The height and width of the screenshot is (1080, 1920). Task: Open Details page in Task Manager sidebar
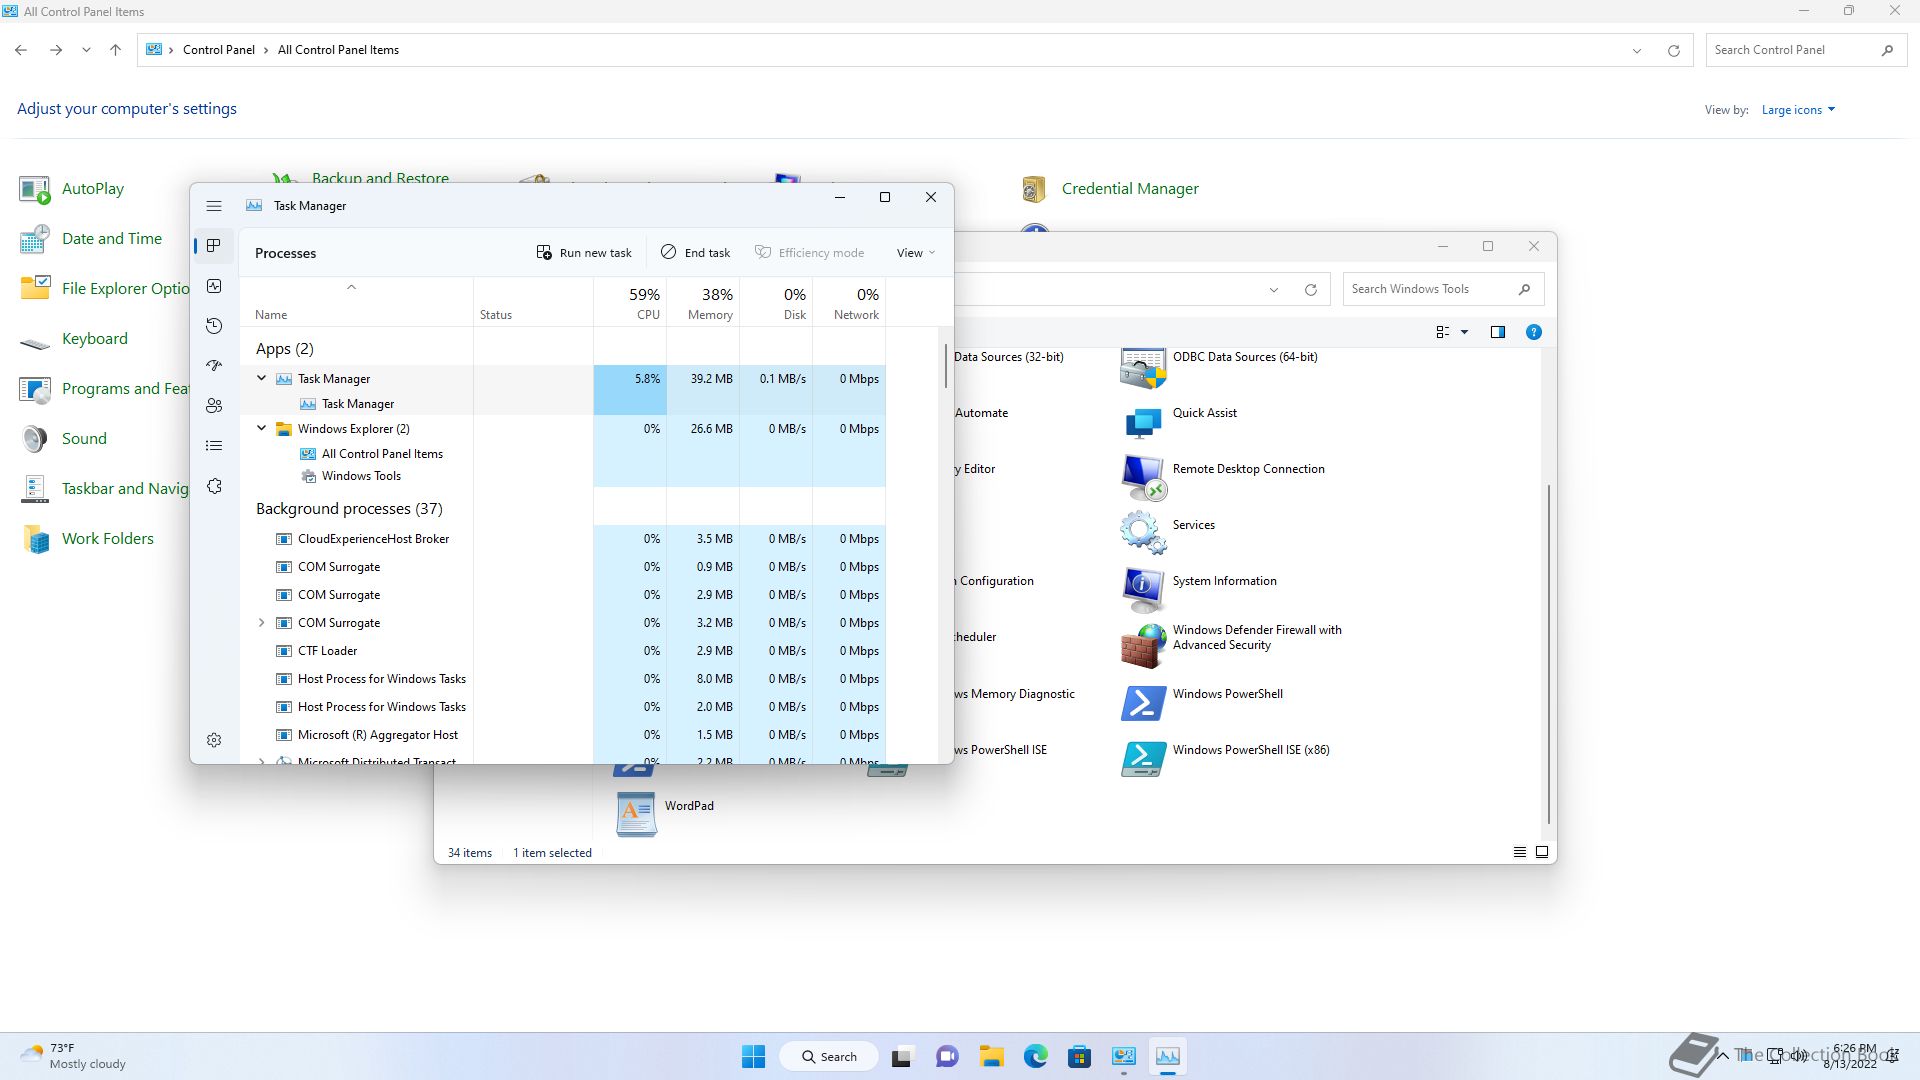[214, 446]
